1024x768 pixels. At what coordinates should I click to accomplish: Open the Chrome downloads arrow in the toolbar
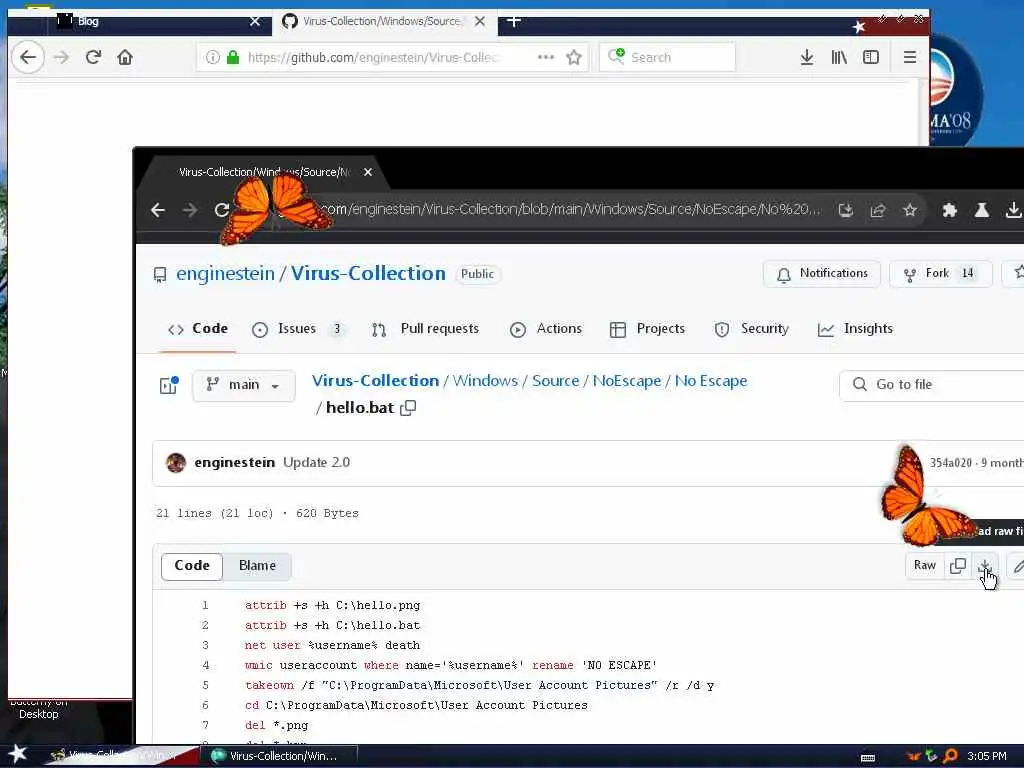click(1013, 210)
